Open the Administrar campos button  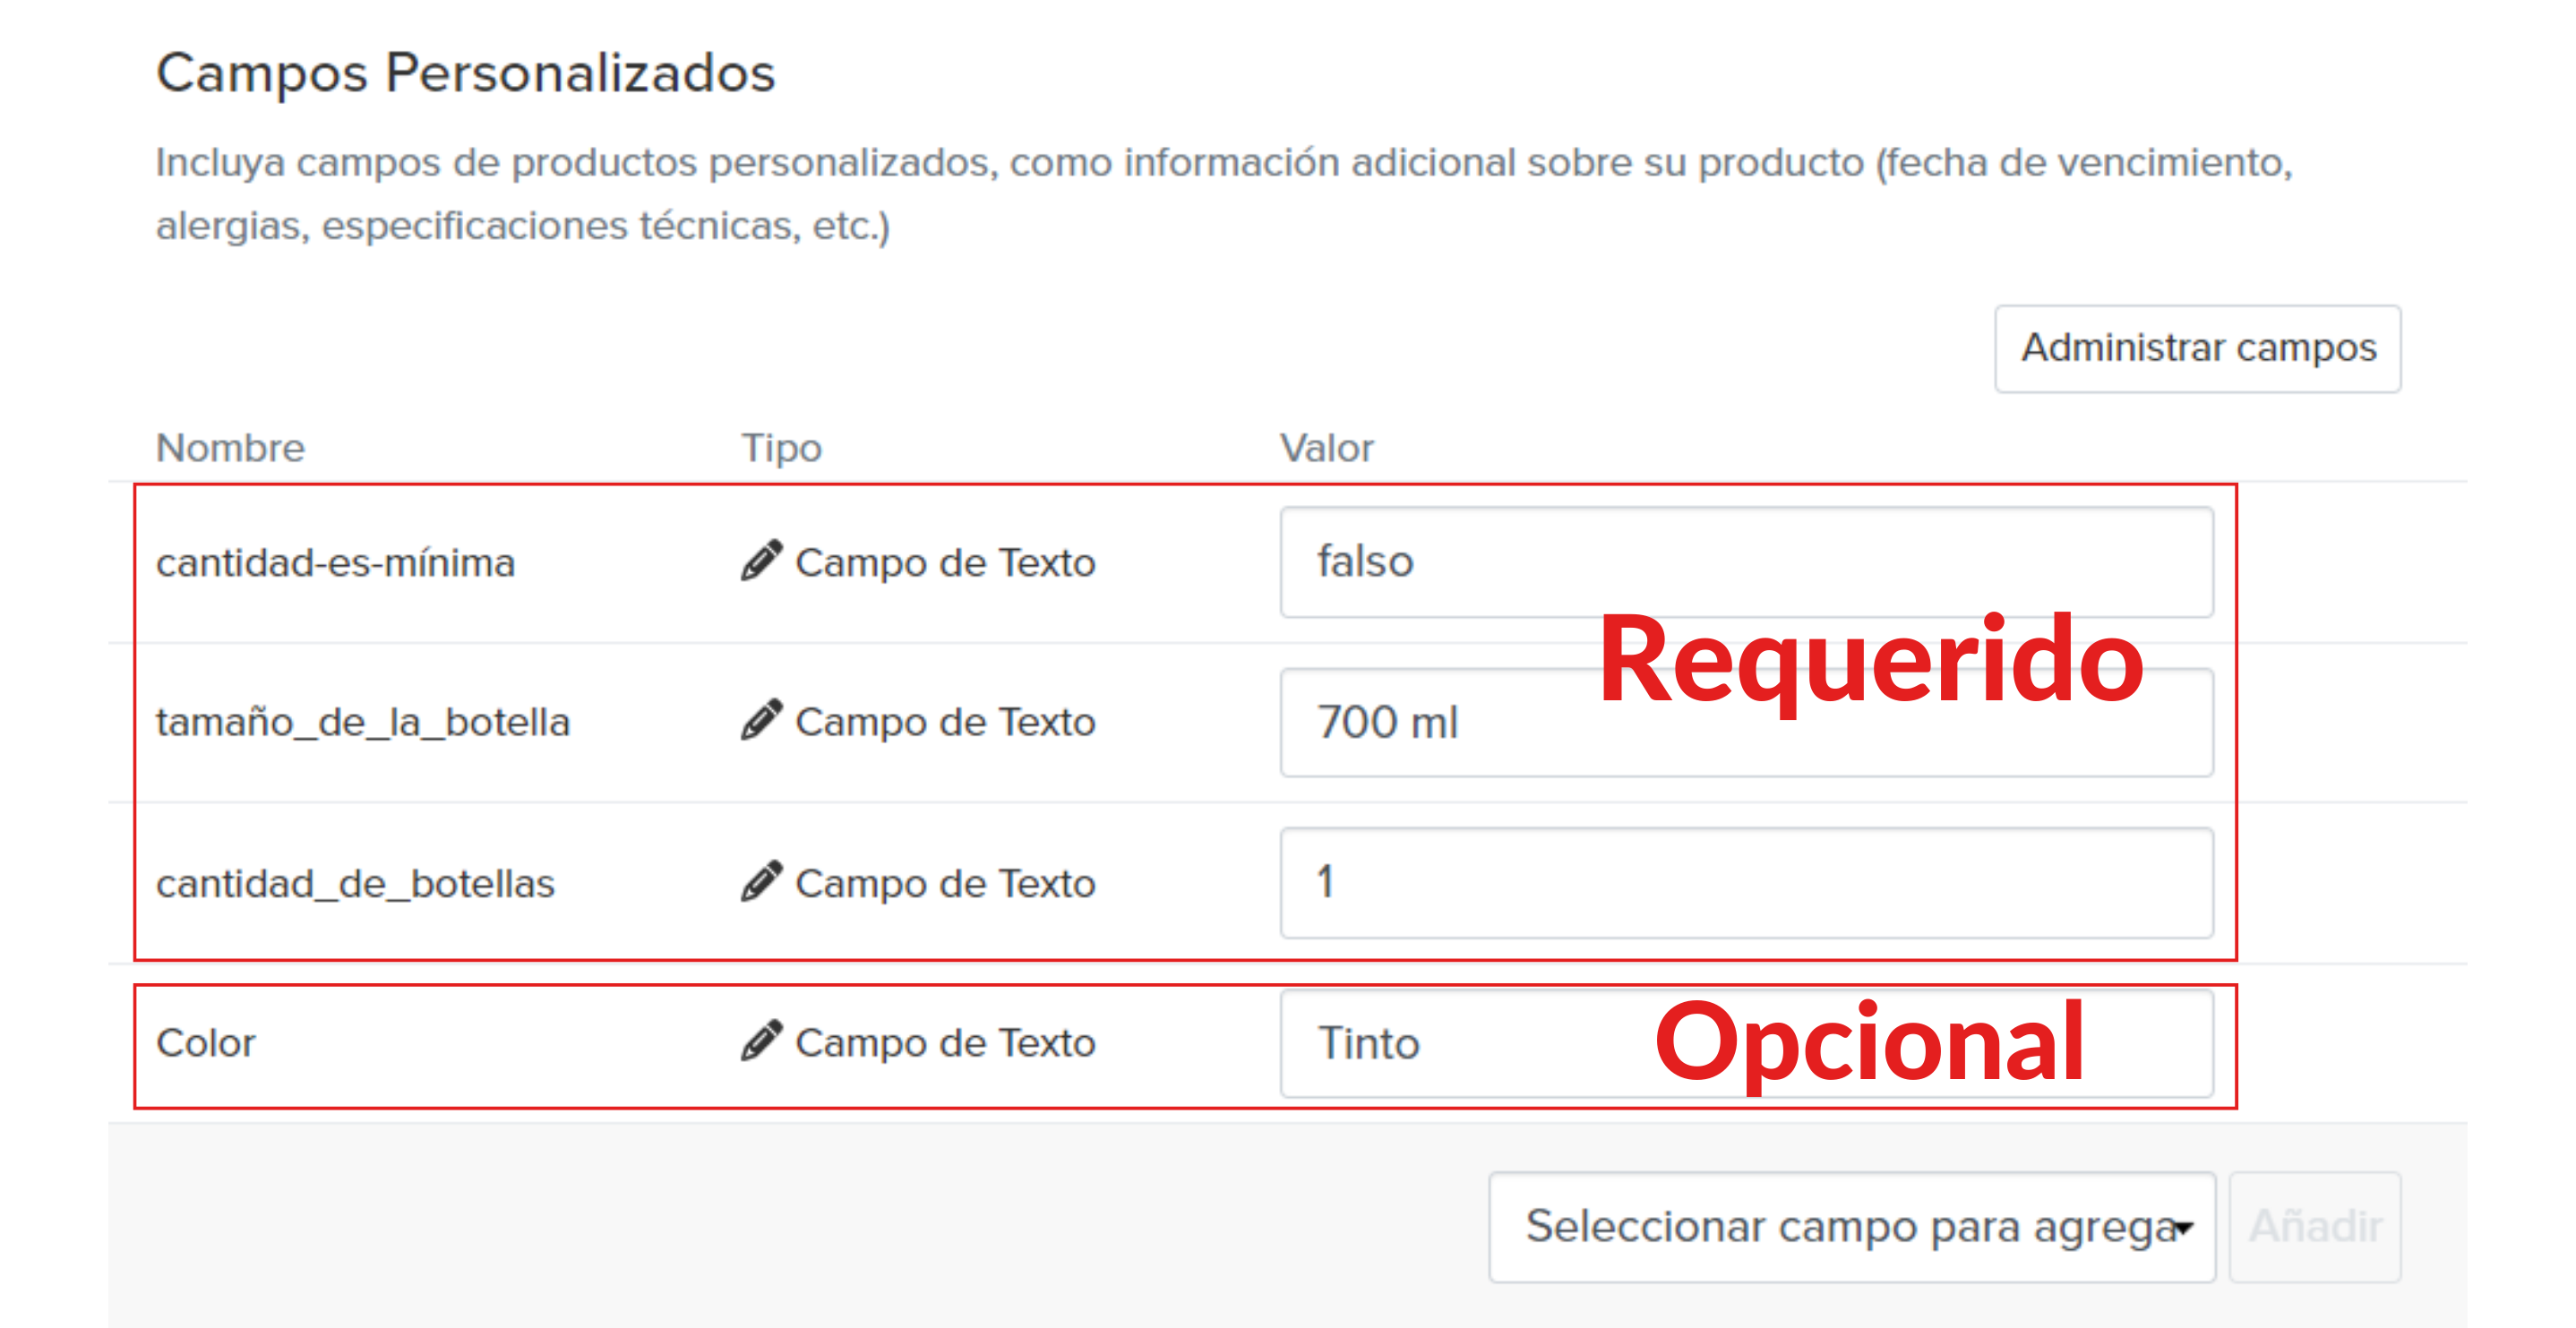point(2197,348)
